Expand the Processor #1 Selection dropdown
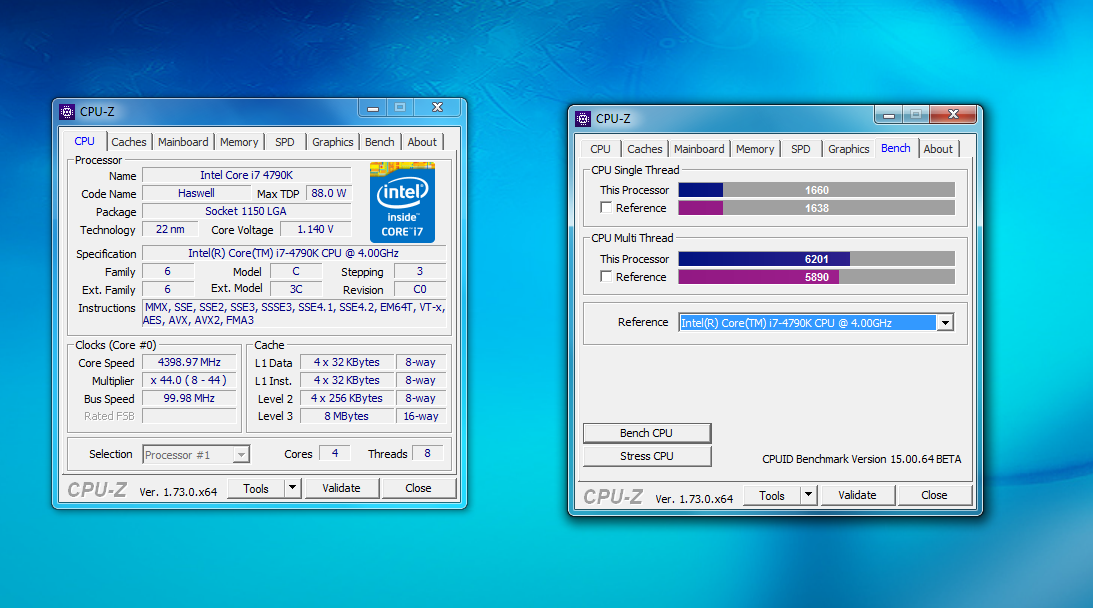Image resolution: width=1093 pixels, height=608 pixels. point(241,455)
